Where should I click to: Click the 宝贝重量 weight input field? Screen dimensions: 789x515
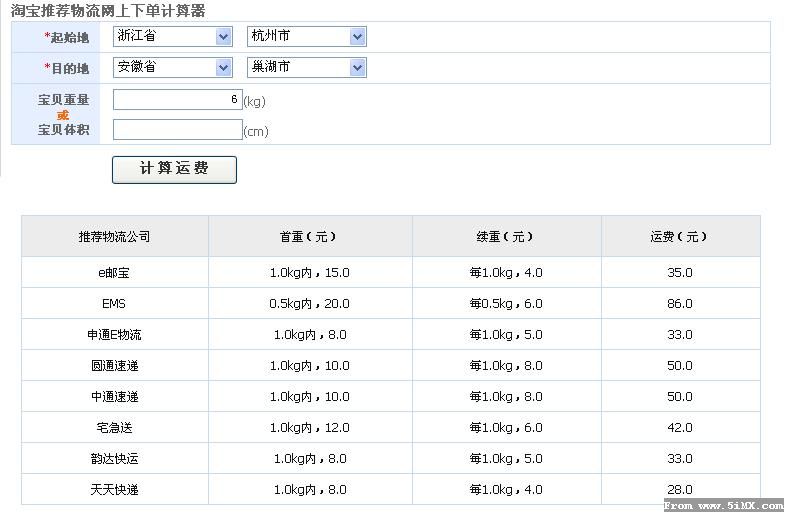(178, 100)
